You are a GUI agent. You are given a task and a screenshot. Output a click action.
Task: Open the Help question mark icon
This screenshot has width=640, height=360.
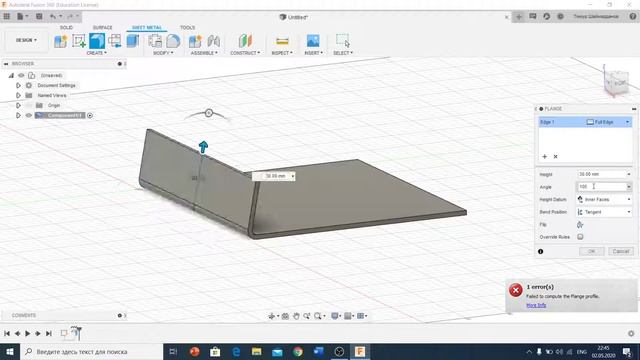[x=633, y=16]
